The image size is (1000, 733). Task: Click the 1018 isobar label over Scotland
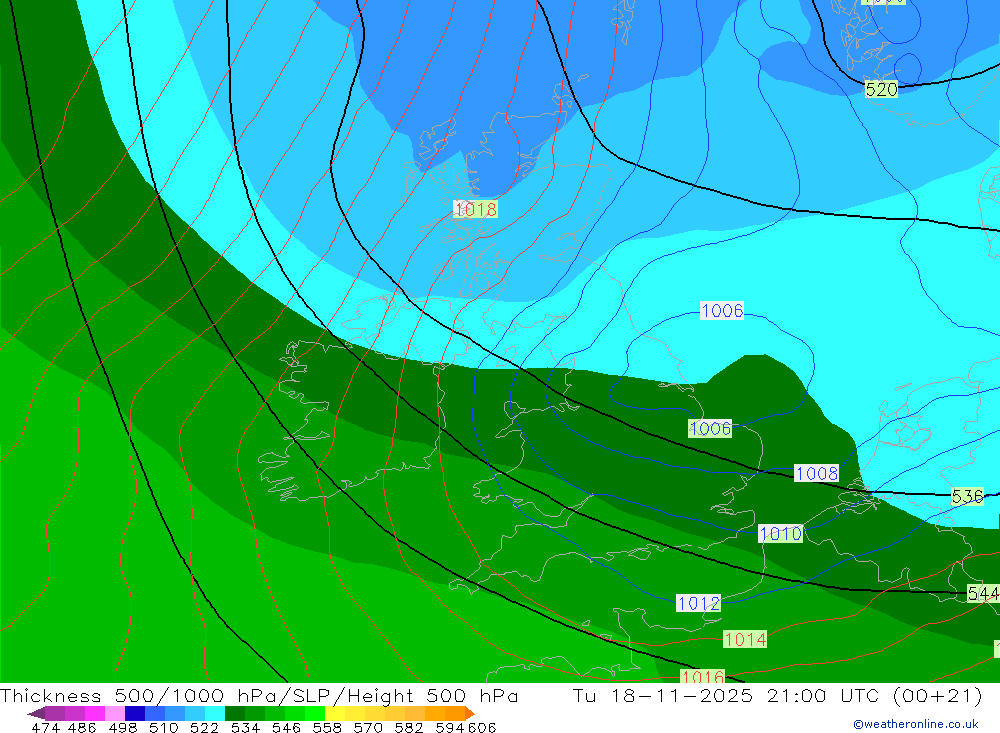(475, 209)
